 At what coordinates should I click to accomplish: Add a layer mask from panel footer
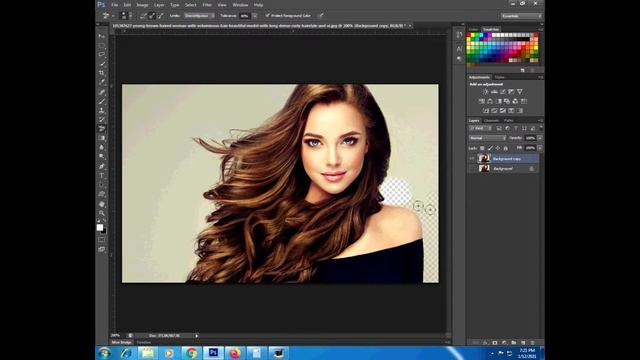[x=495, y=342]
